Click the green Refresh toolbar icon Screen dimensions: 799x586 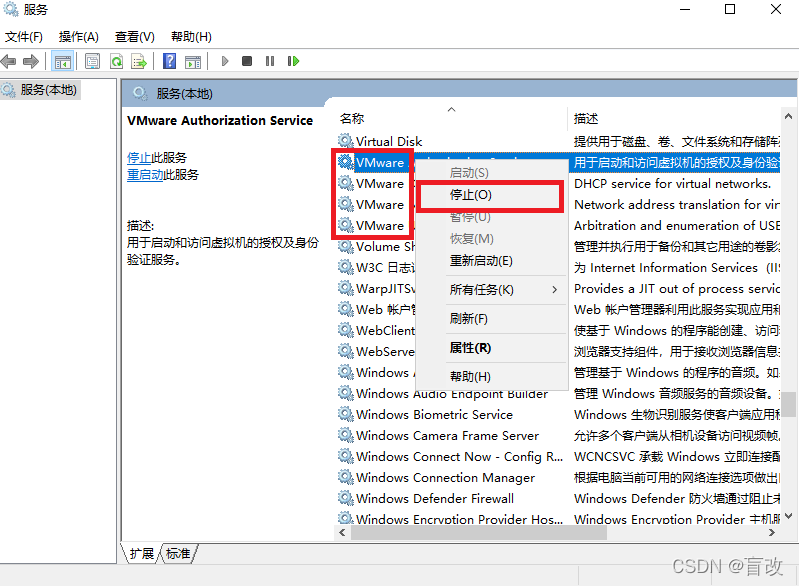(x=116, y=62)
